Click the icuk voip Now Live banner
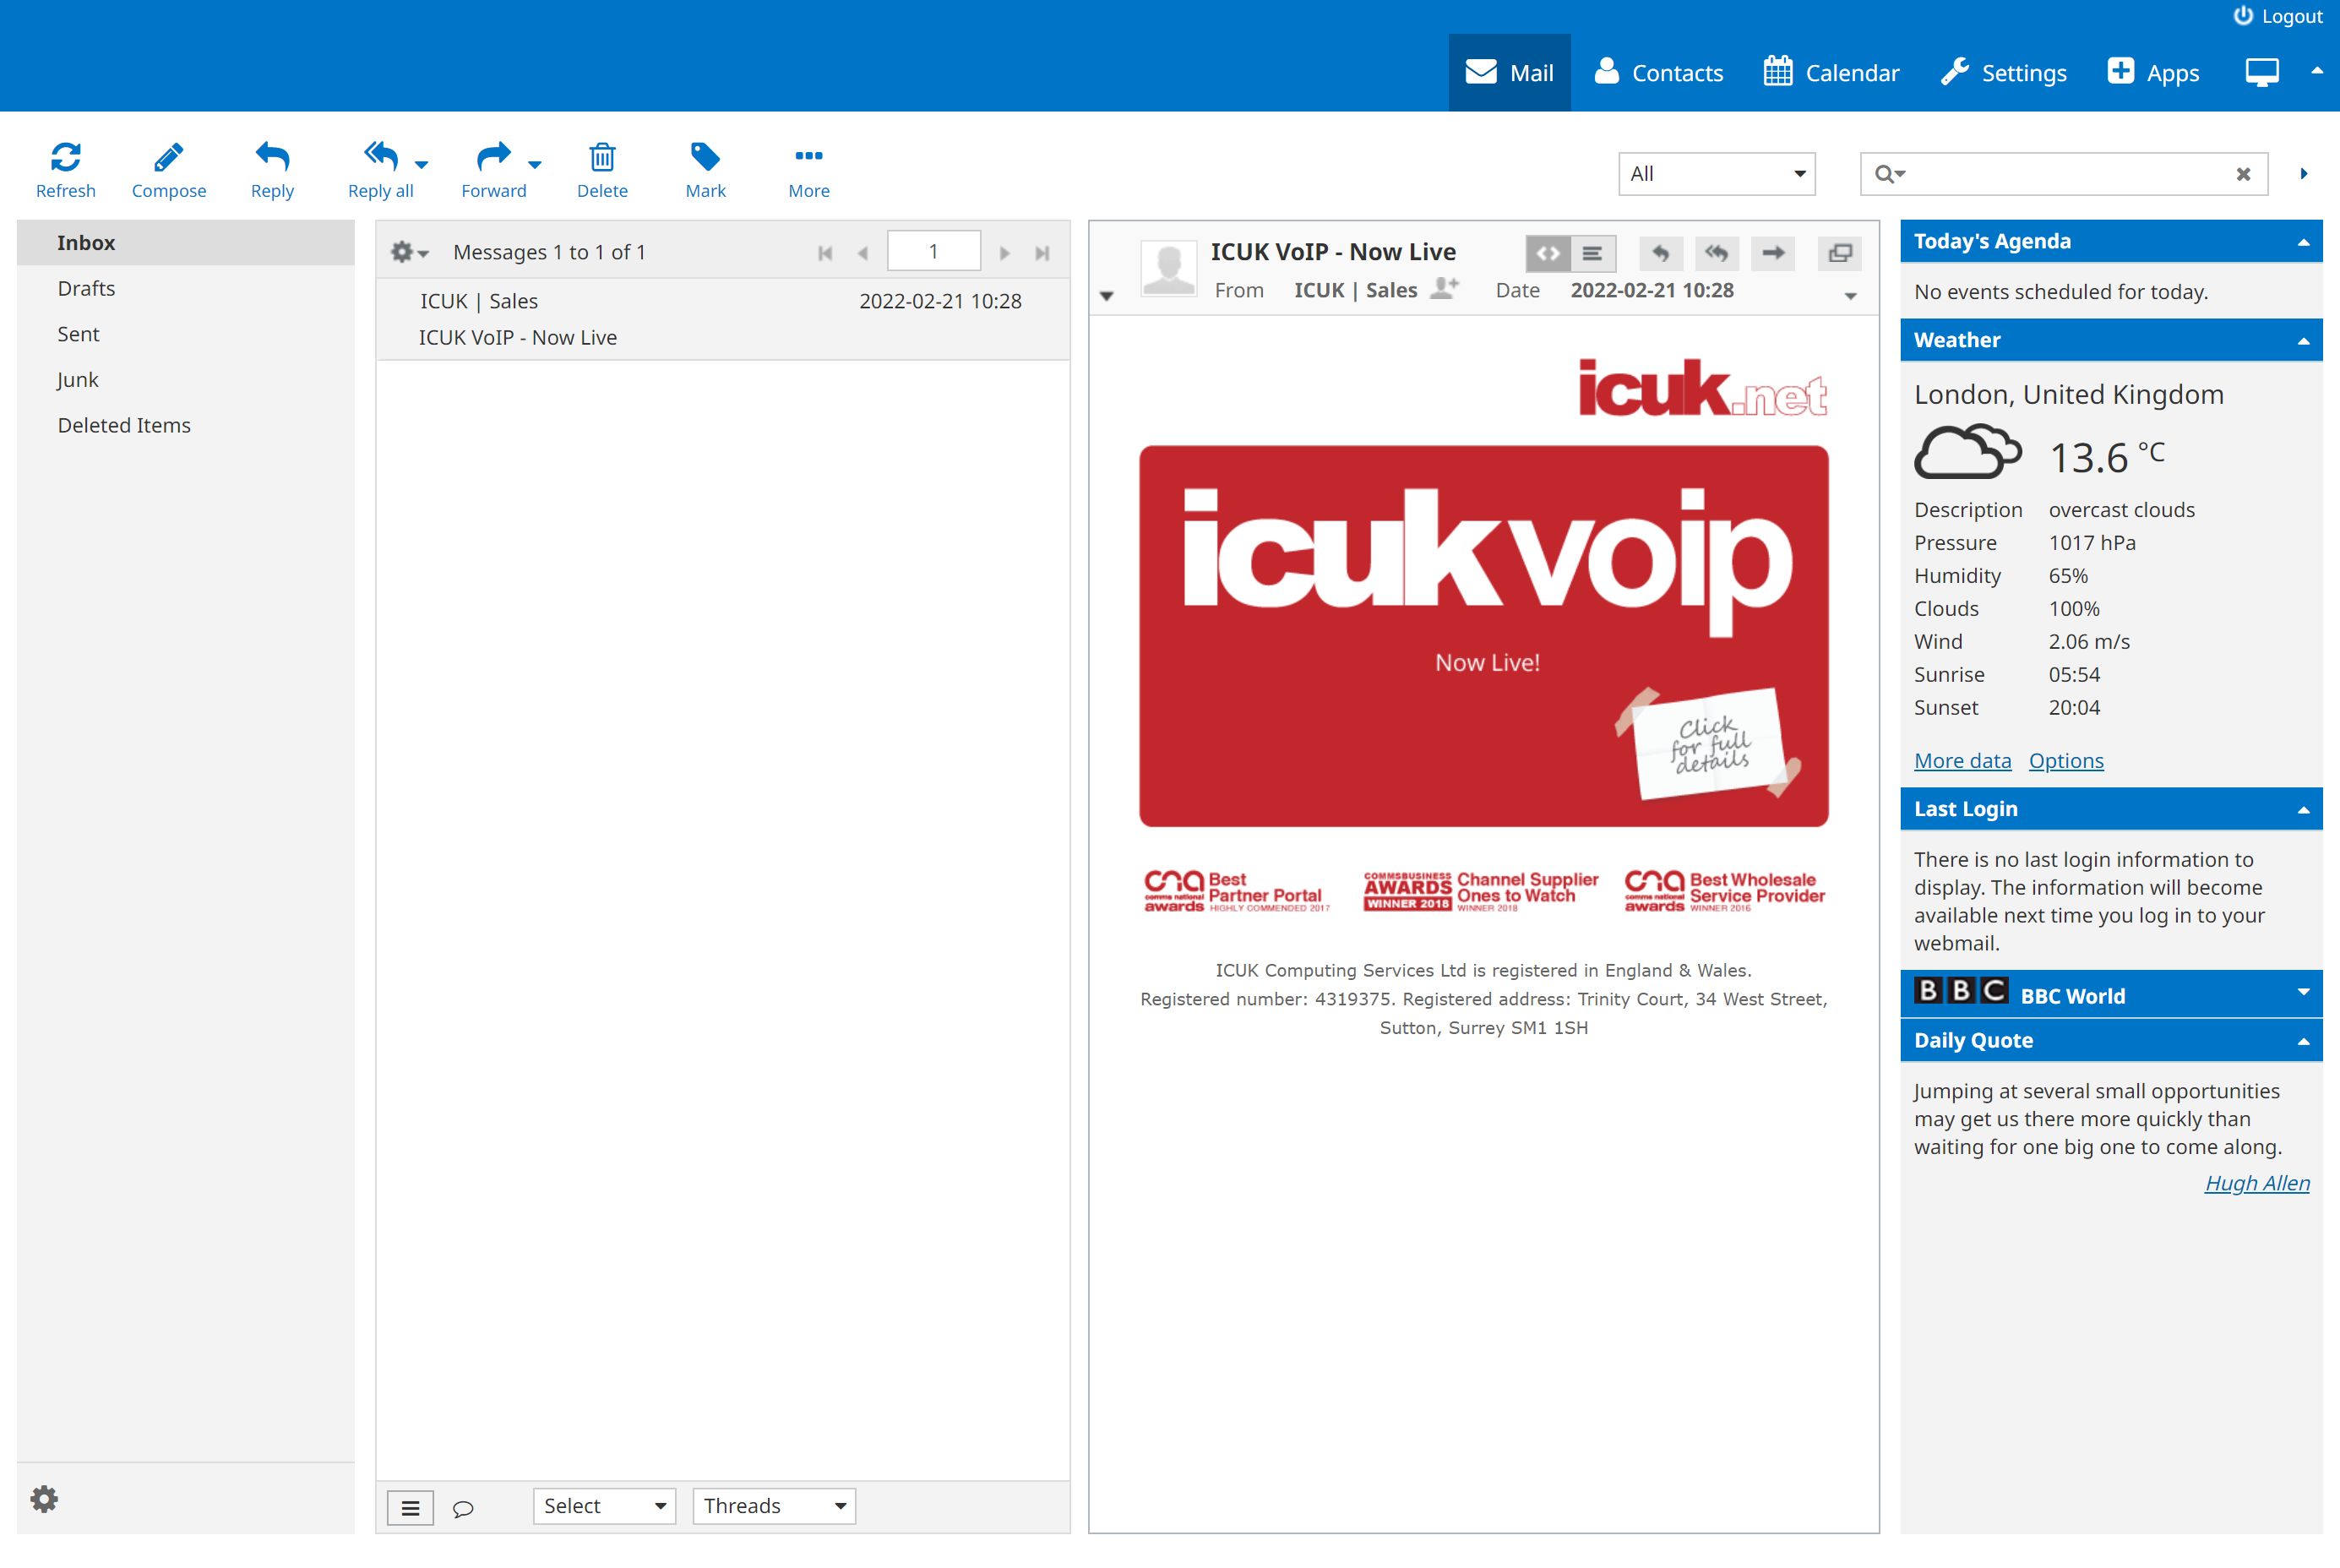 click(1484, 636)
